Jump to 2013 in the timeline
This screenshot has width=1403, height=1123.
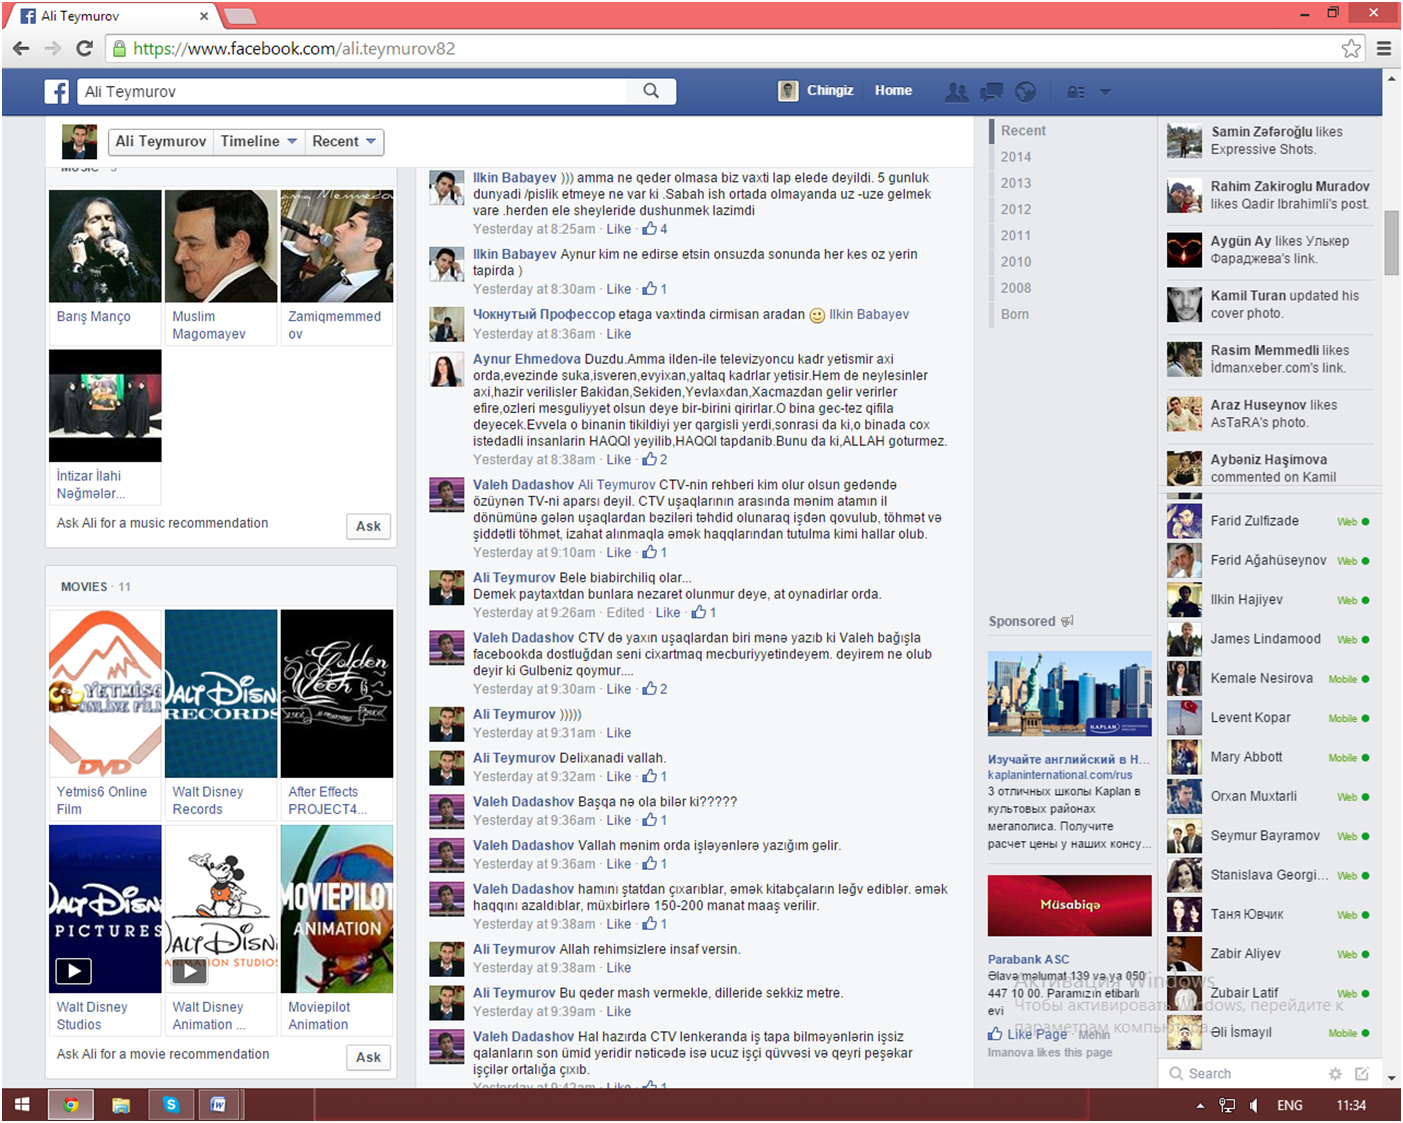click(x=1015, y=183)
